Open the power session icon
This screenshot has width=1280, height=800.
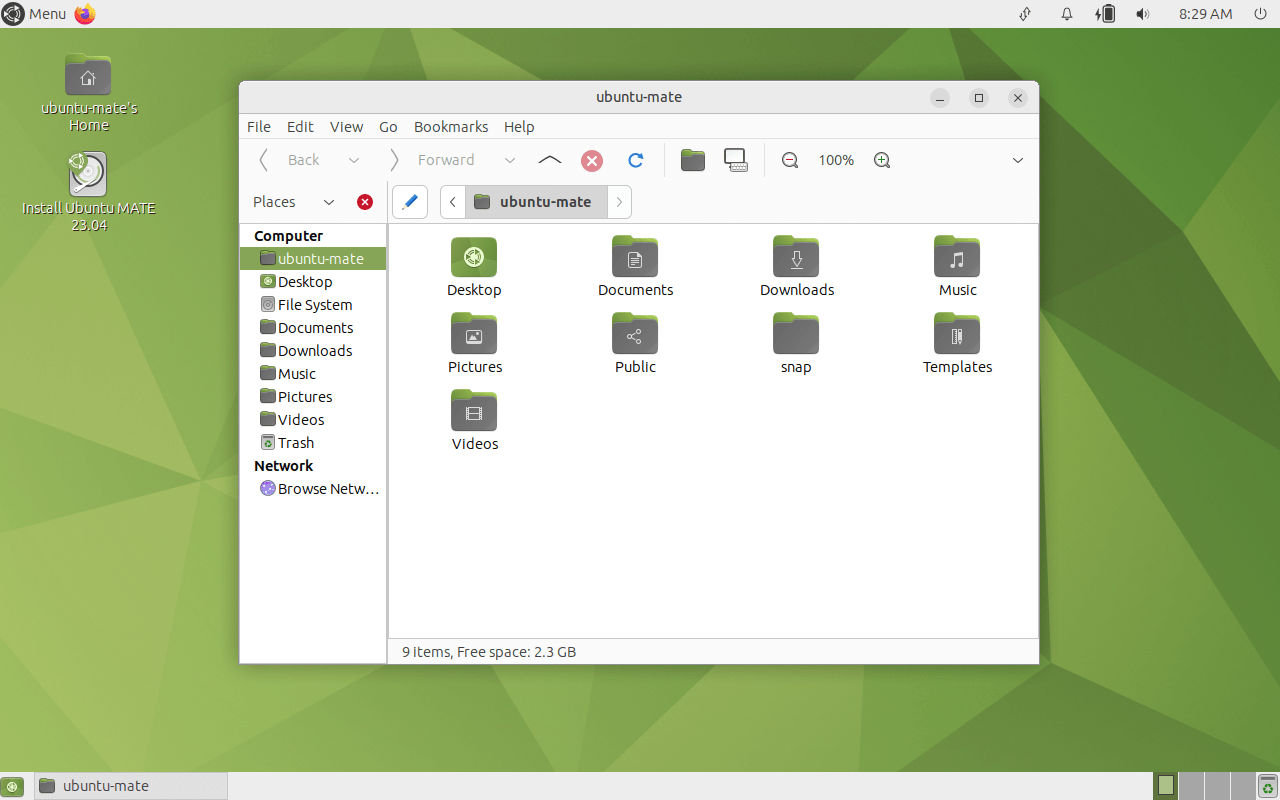1260,14
